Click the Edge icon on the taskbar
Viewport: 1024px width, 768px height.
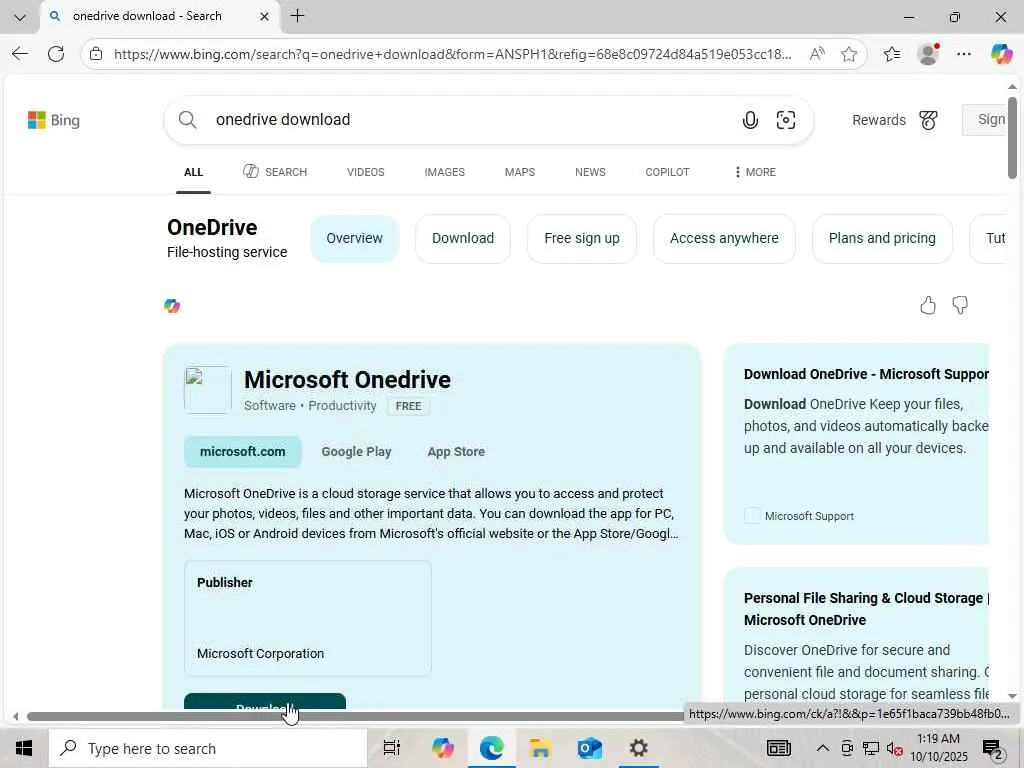coord(491,748)
